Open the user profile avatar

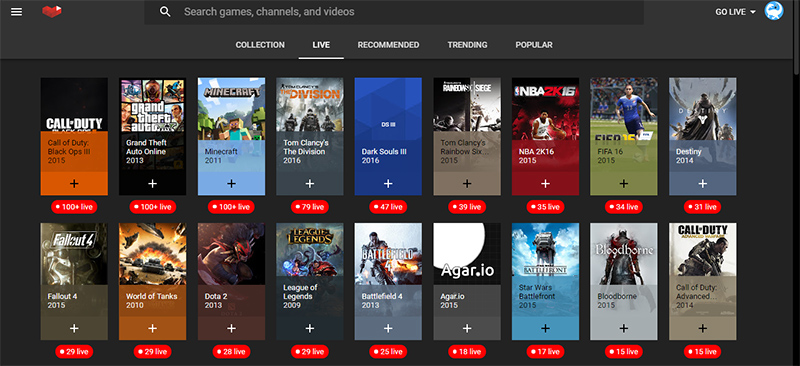pyautogui.click(x=773, y=11)
